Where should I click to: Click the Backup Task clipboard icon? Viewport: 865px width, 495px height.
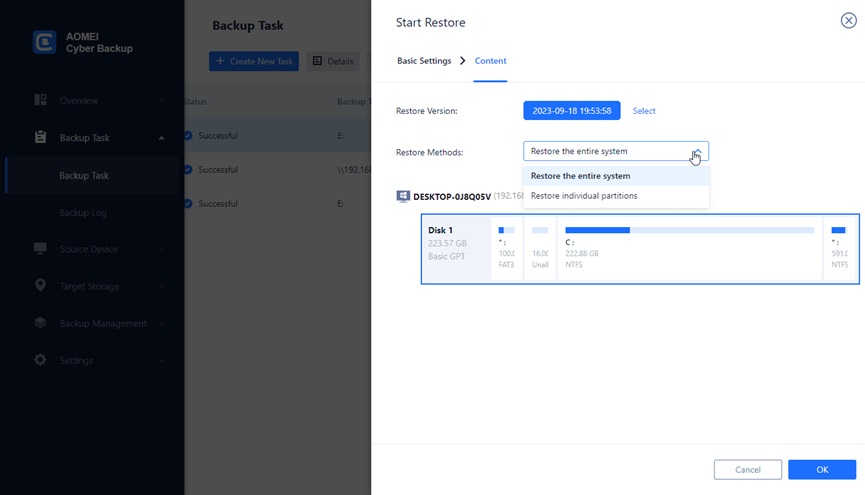click(41, 138)
